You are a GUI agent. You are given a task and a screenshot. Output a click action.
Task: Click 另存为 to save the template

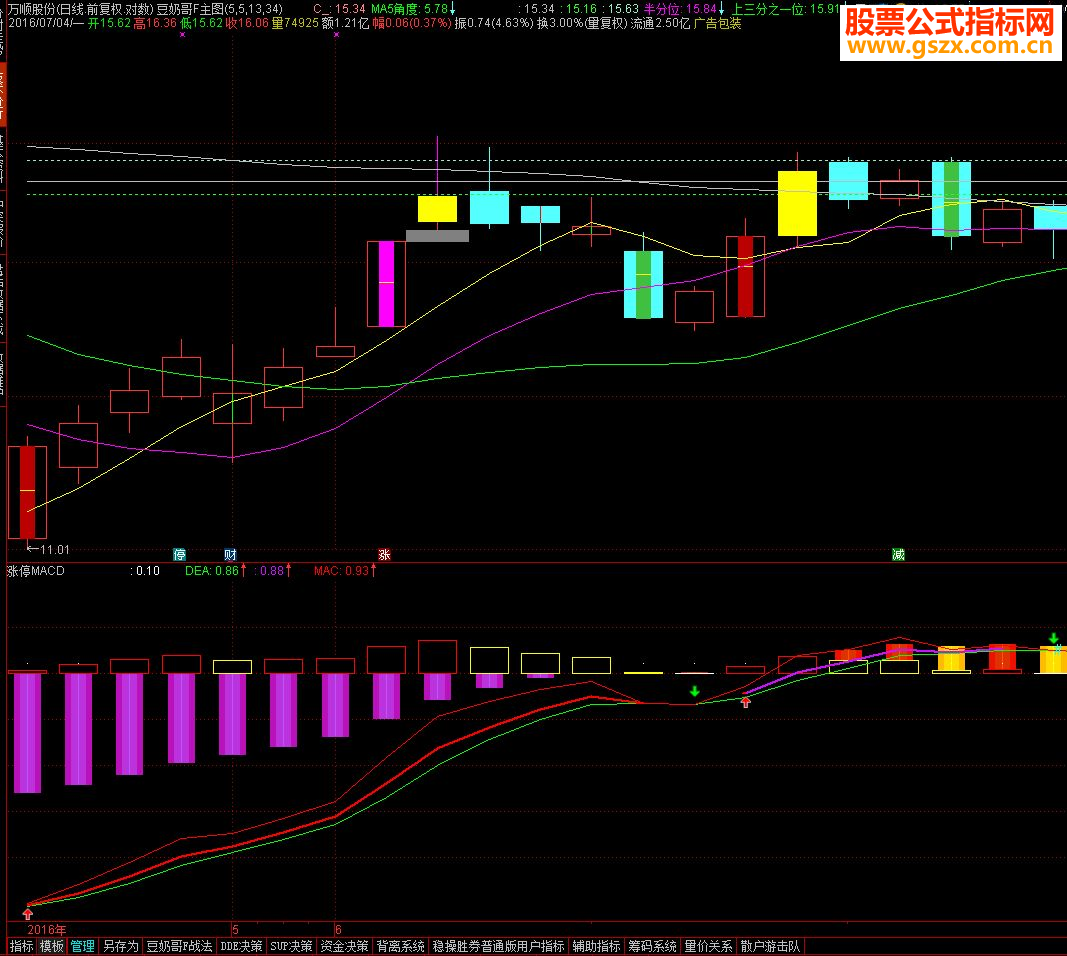(120, 946)
